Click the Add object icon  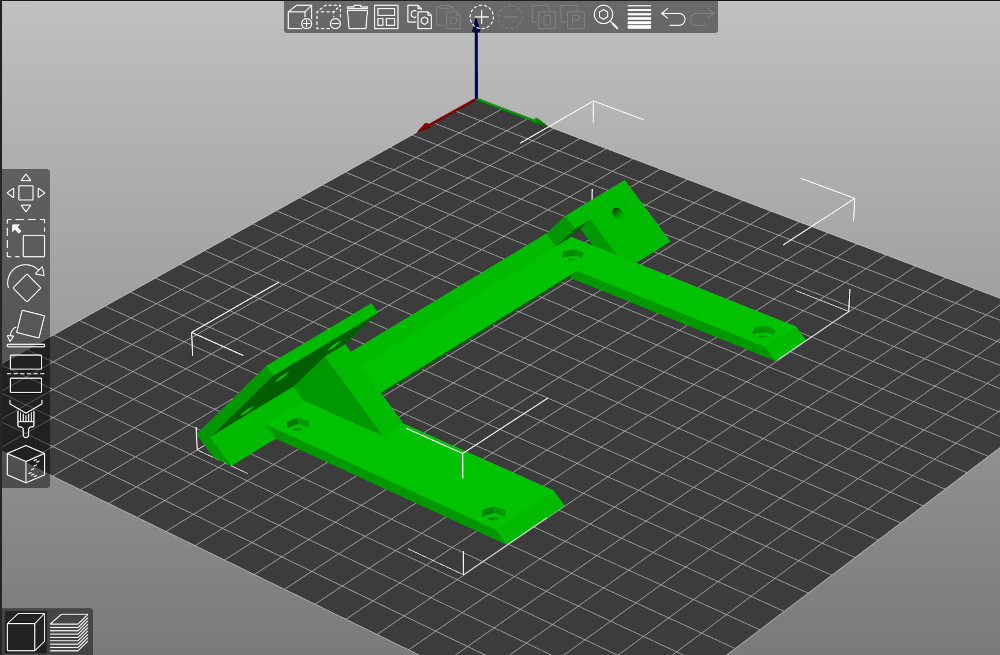click(300, 17)
